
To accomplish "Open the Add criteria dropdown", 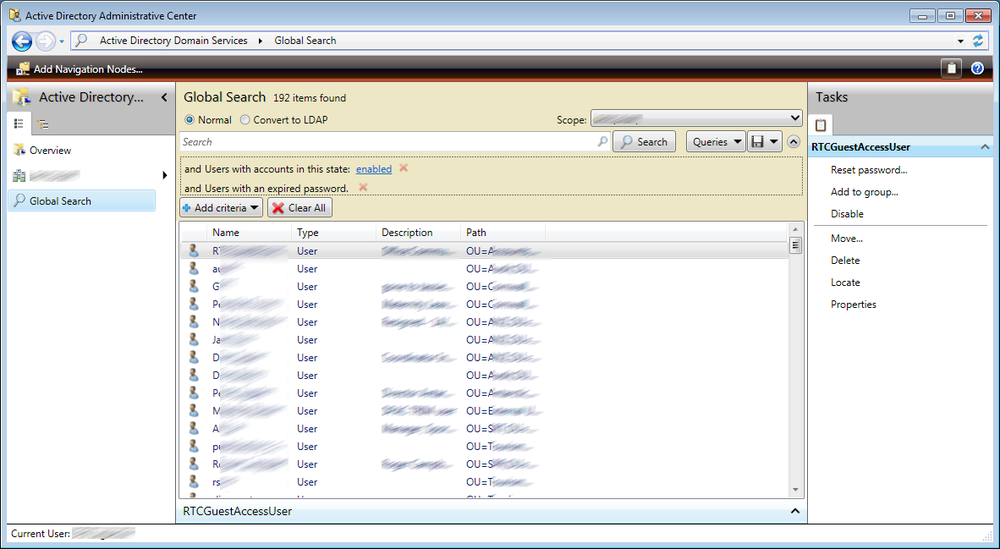I will coord(221,208).
